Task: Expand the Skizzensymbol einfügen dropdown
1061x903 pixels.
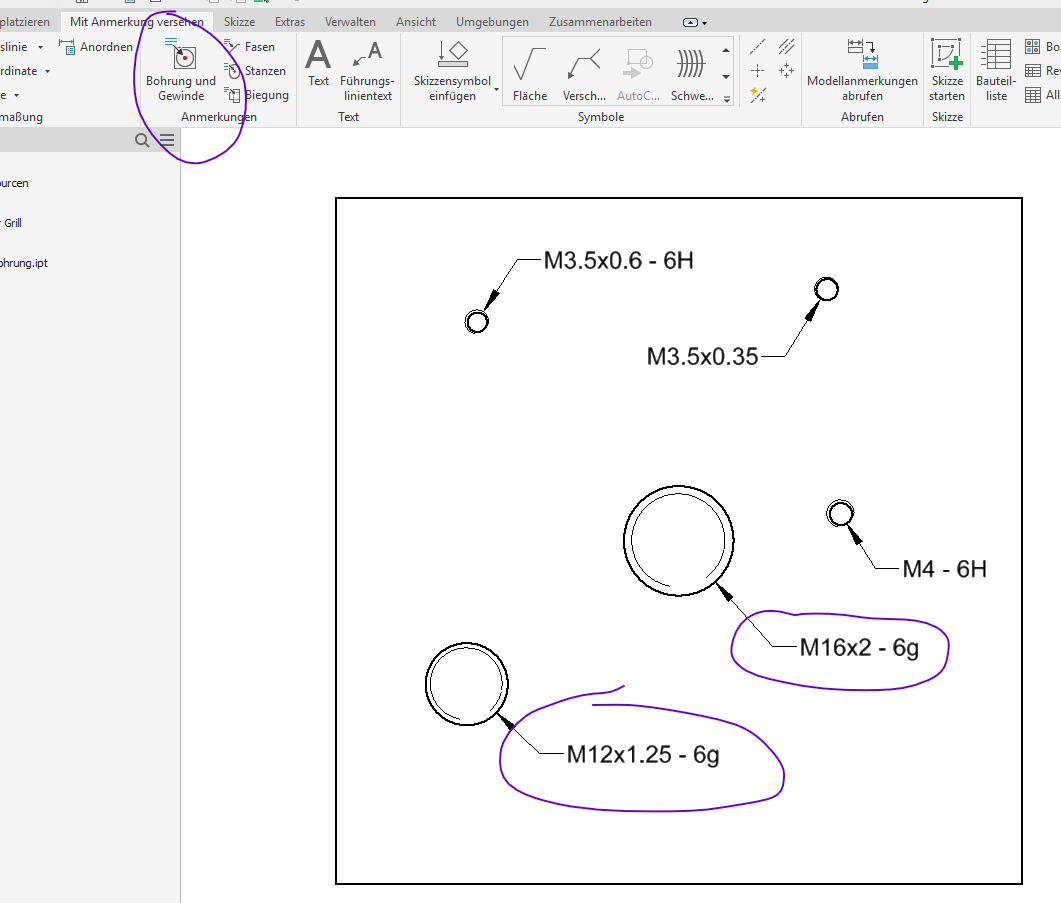Action: click(x=496, y=90)
